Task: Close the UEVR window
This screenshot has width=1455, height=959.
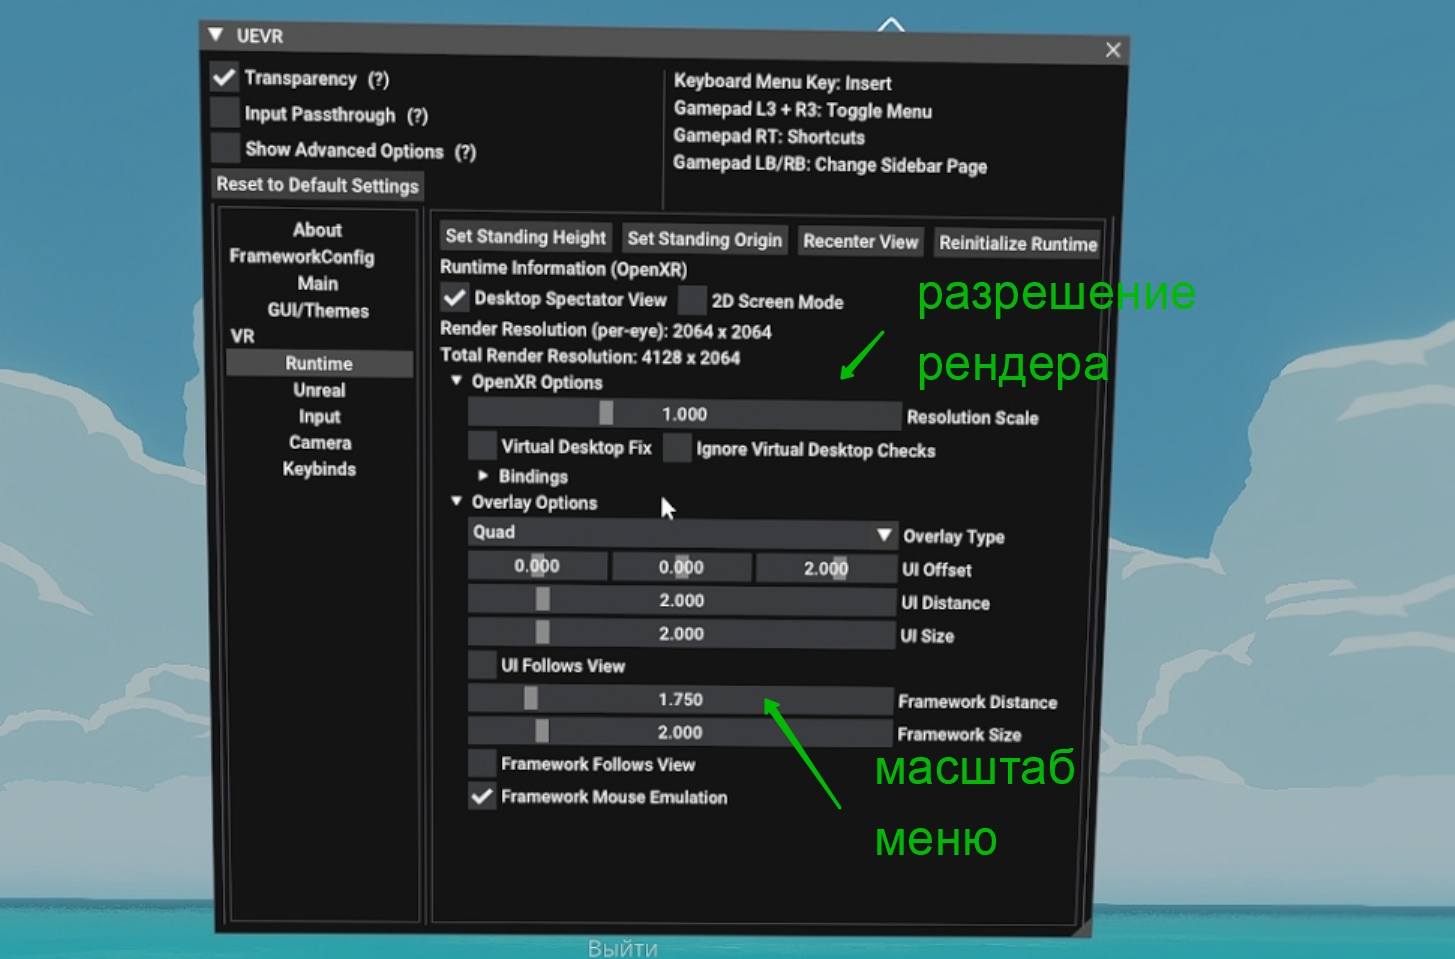Action: 1113,50
